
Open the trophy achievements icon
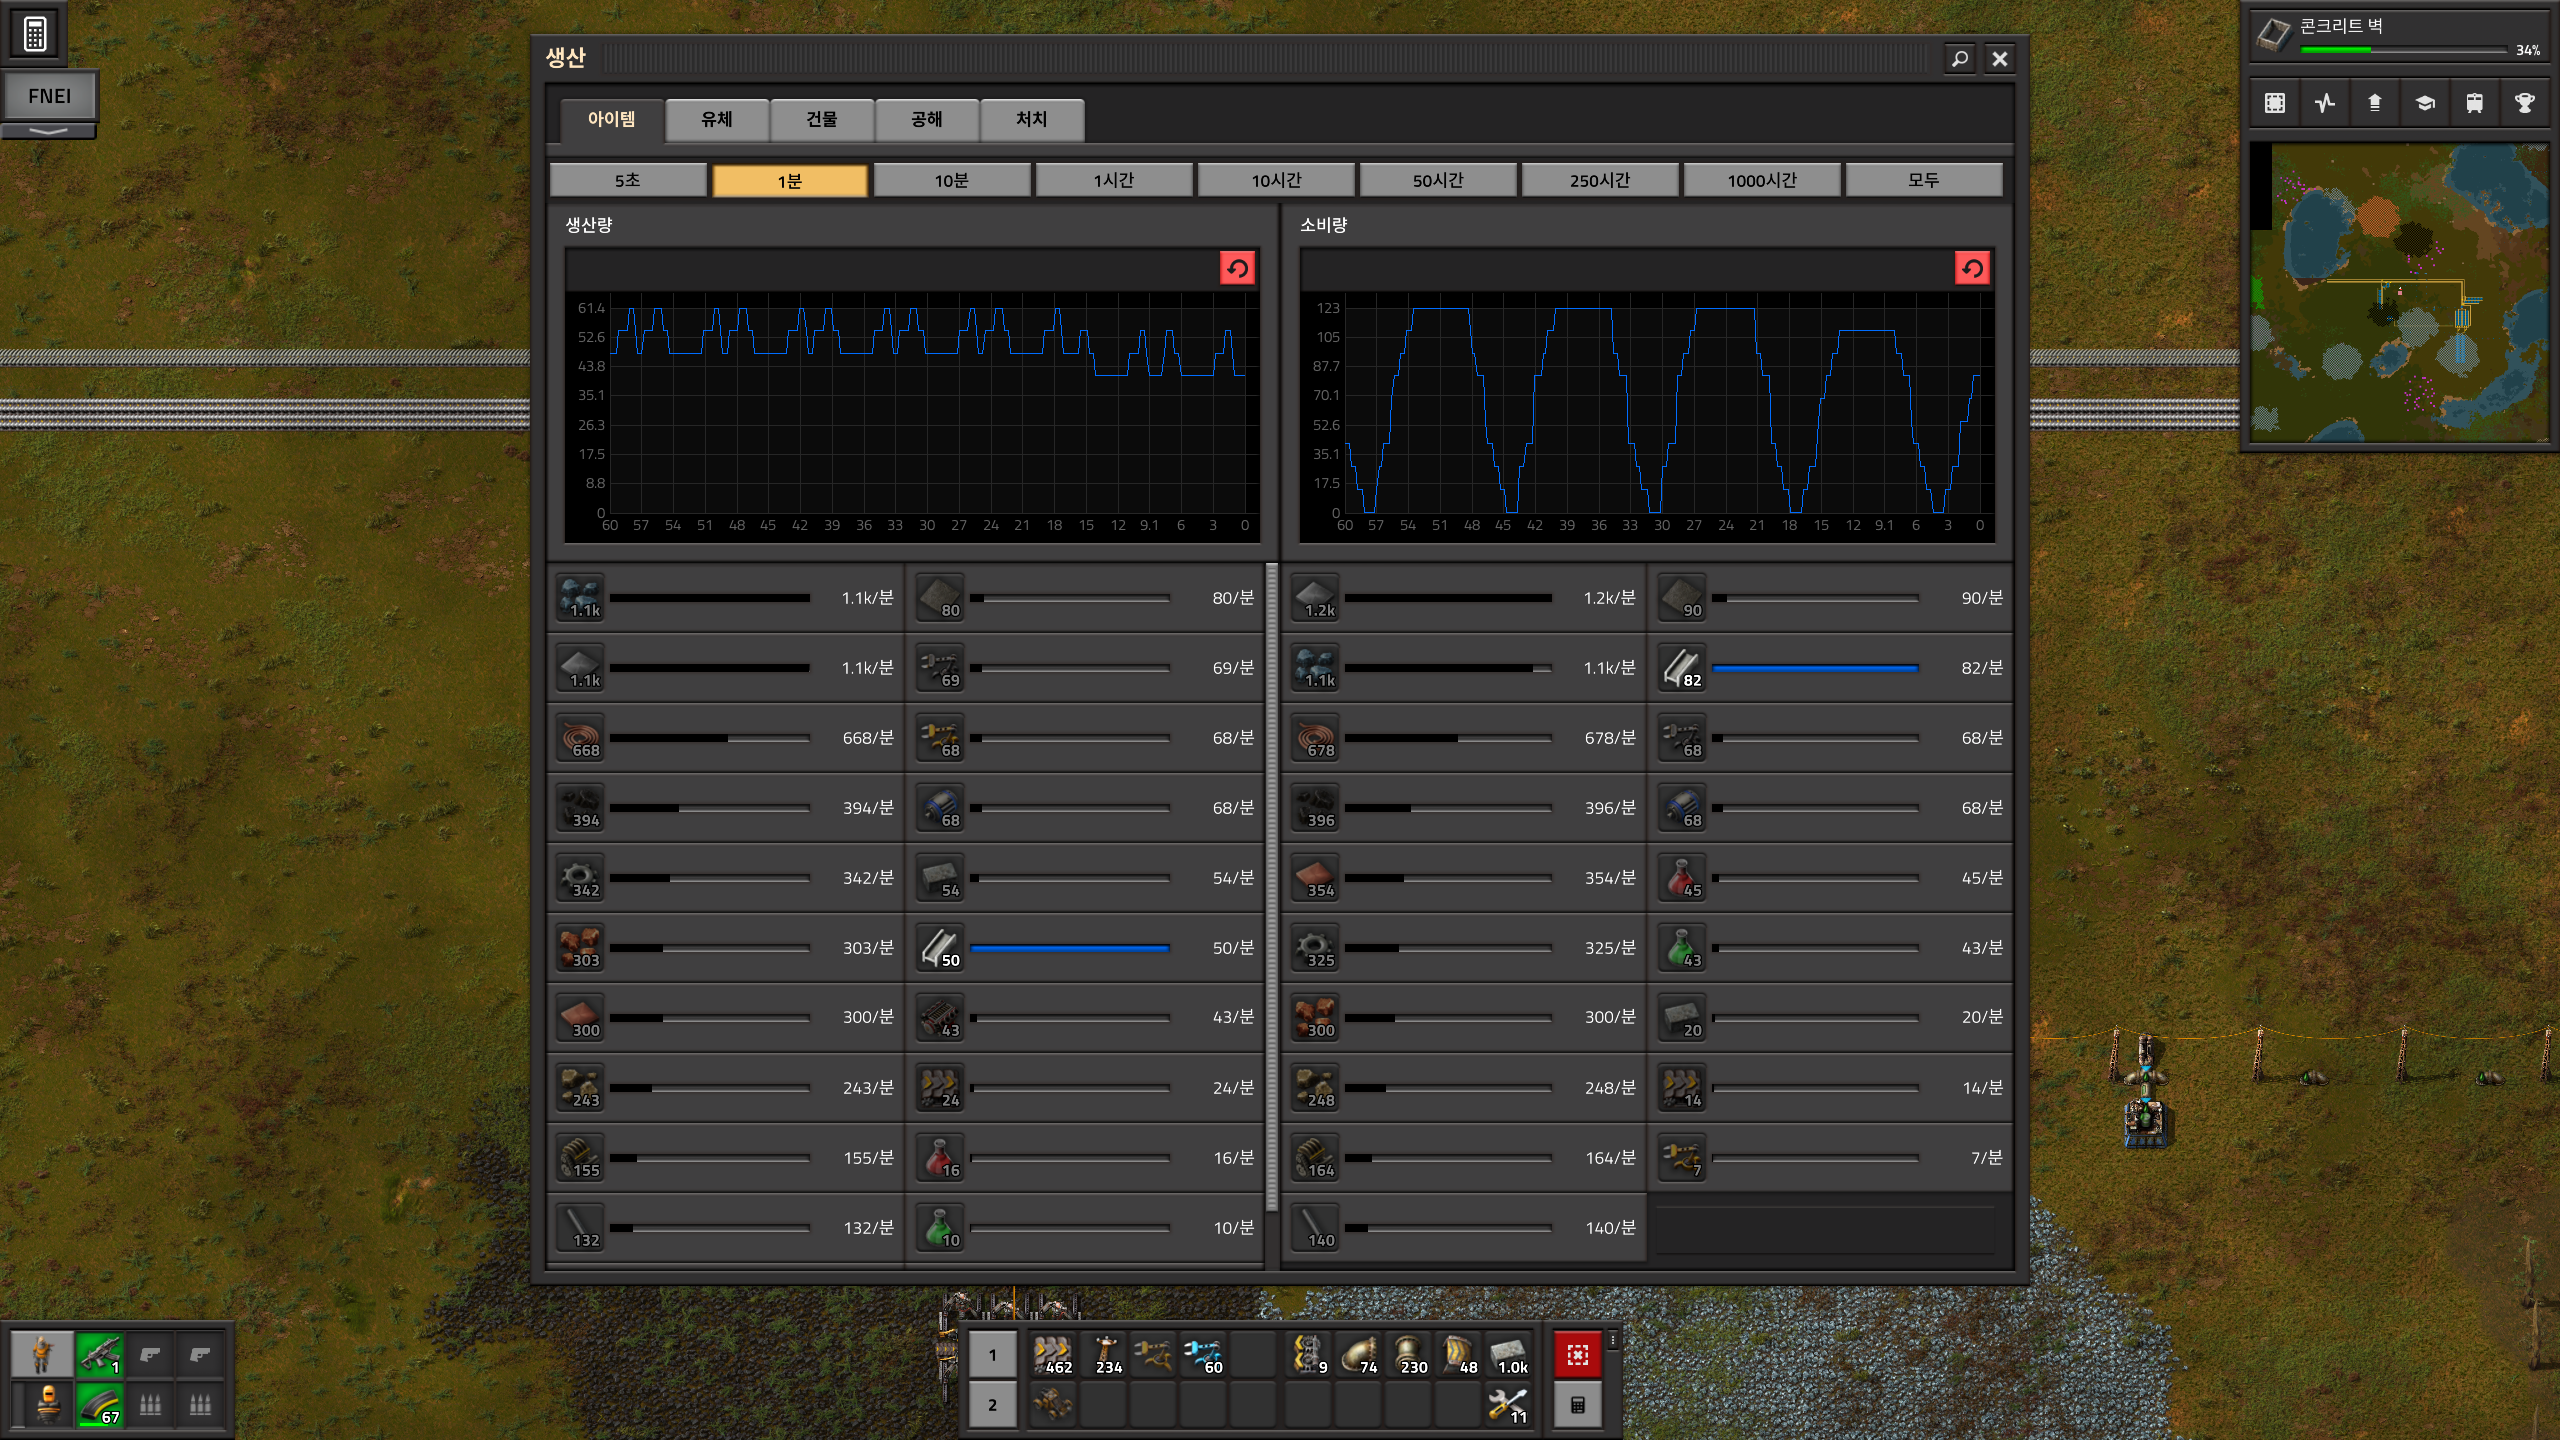point(2524,103)
